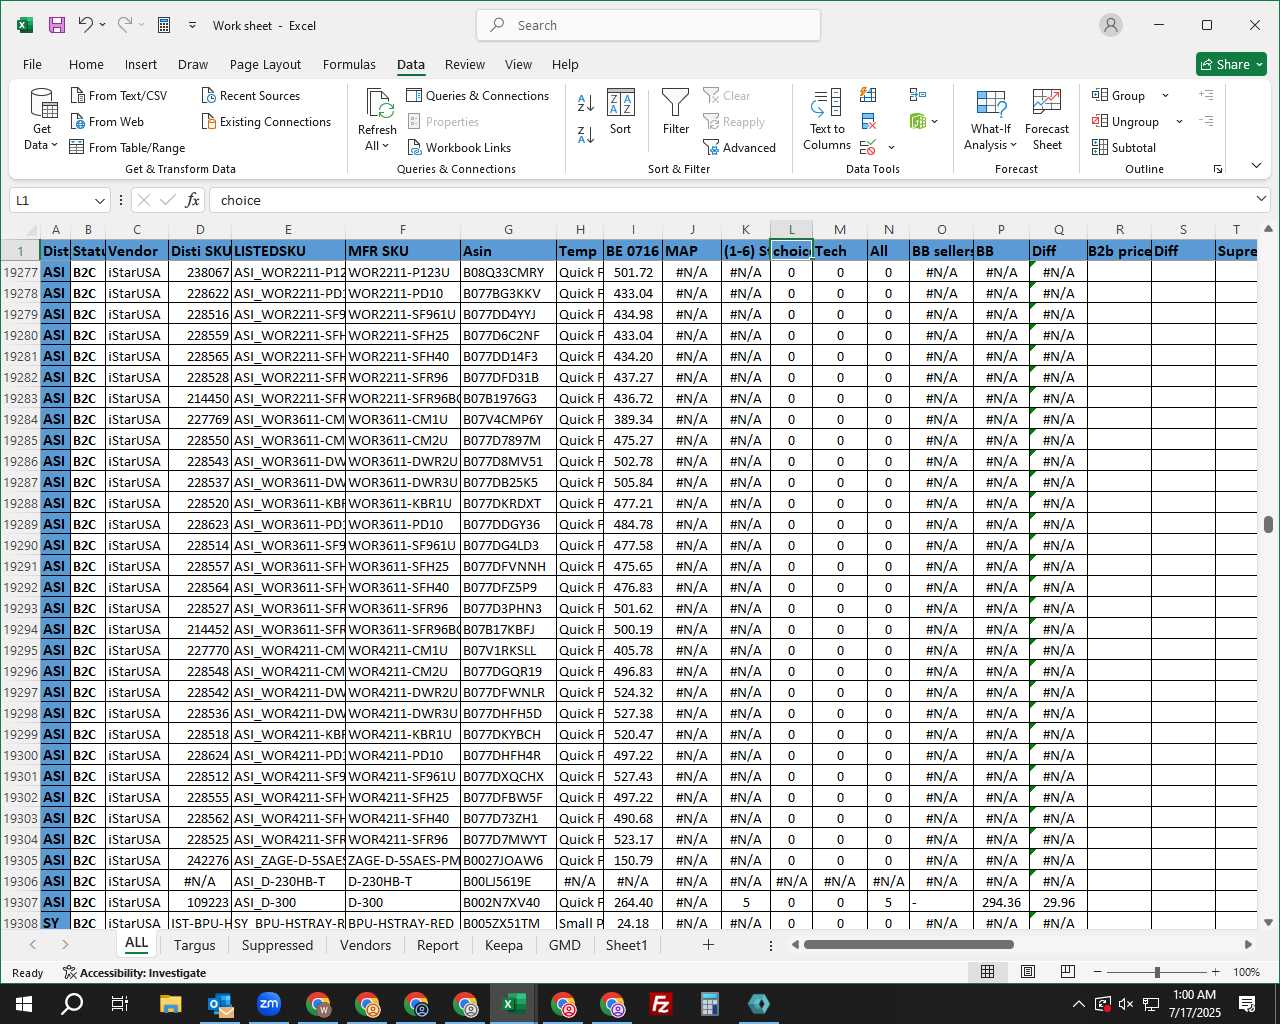
Task: Expand the formula bar
Action: [x=1261, y=198]
